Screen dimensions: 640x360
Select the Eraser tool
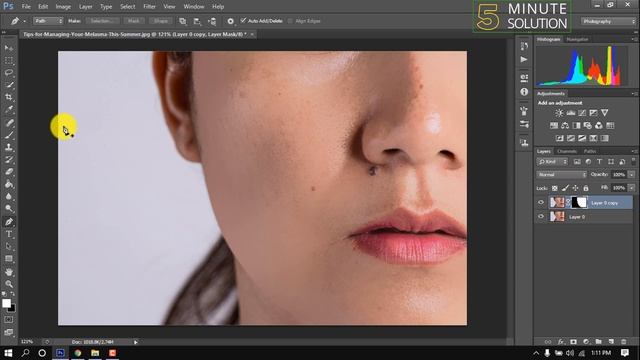click(x=9, y=172)
